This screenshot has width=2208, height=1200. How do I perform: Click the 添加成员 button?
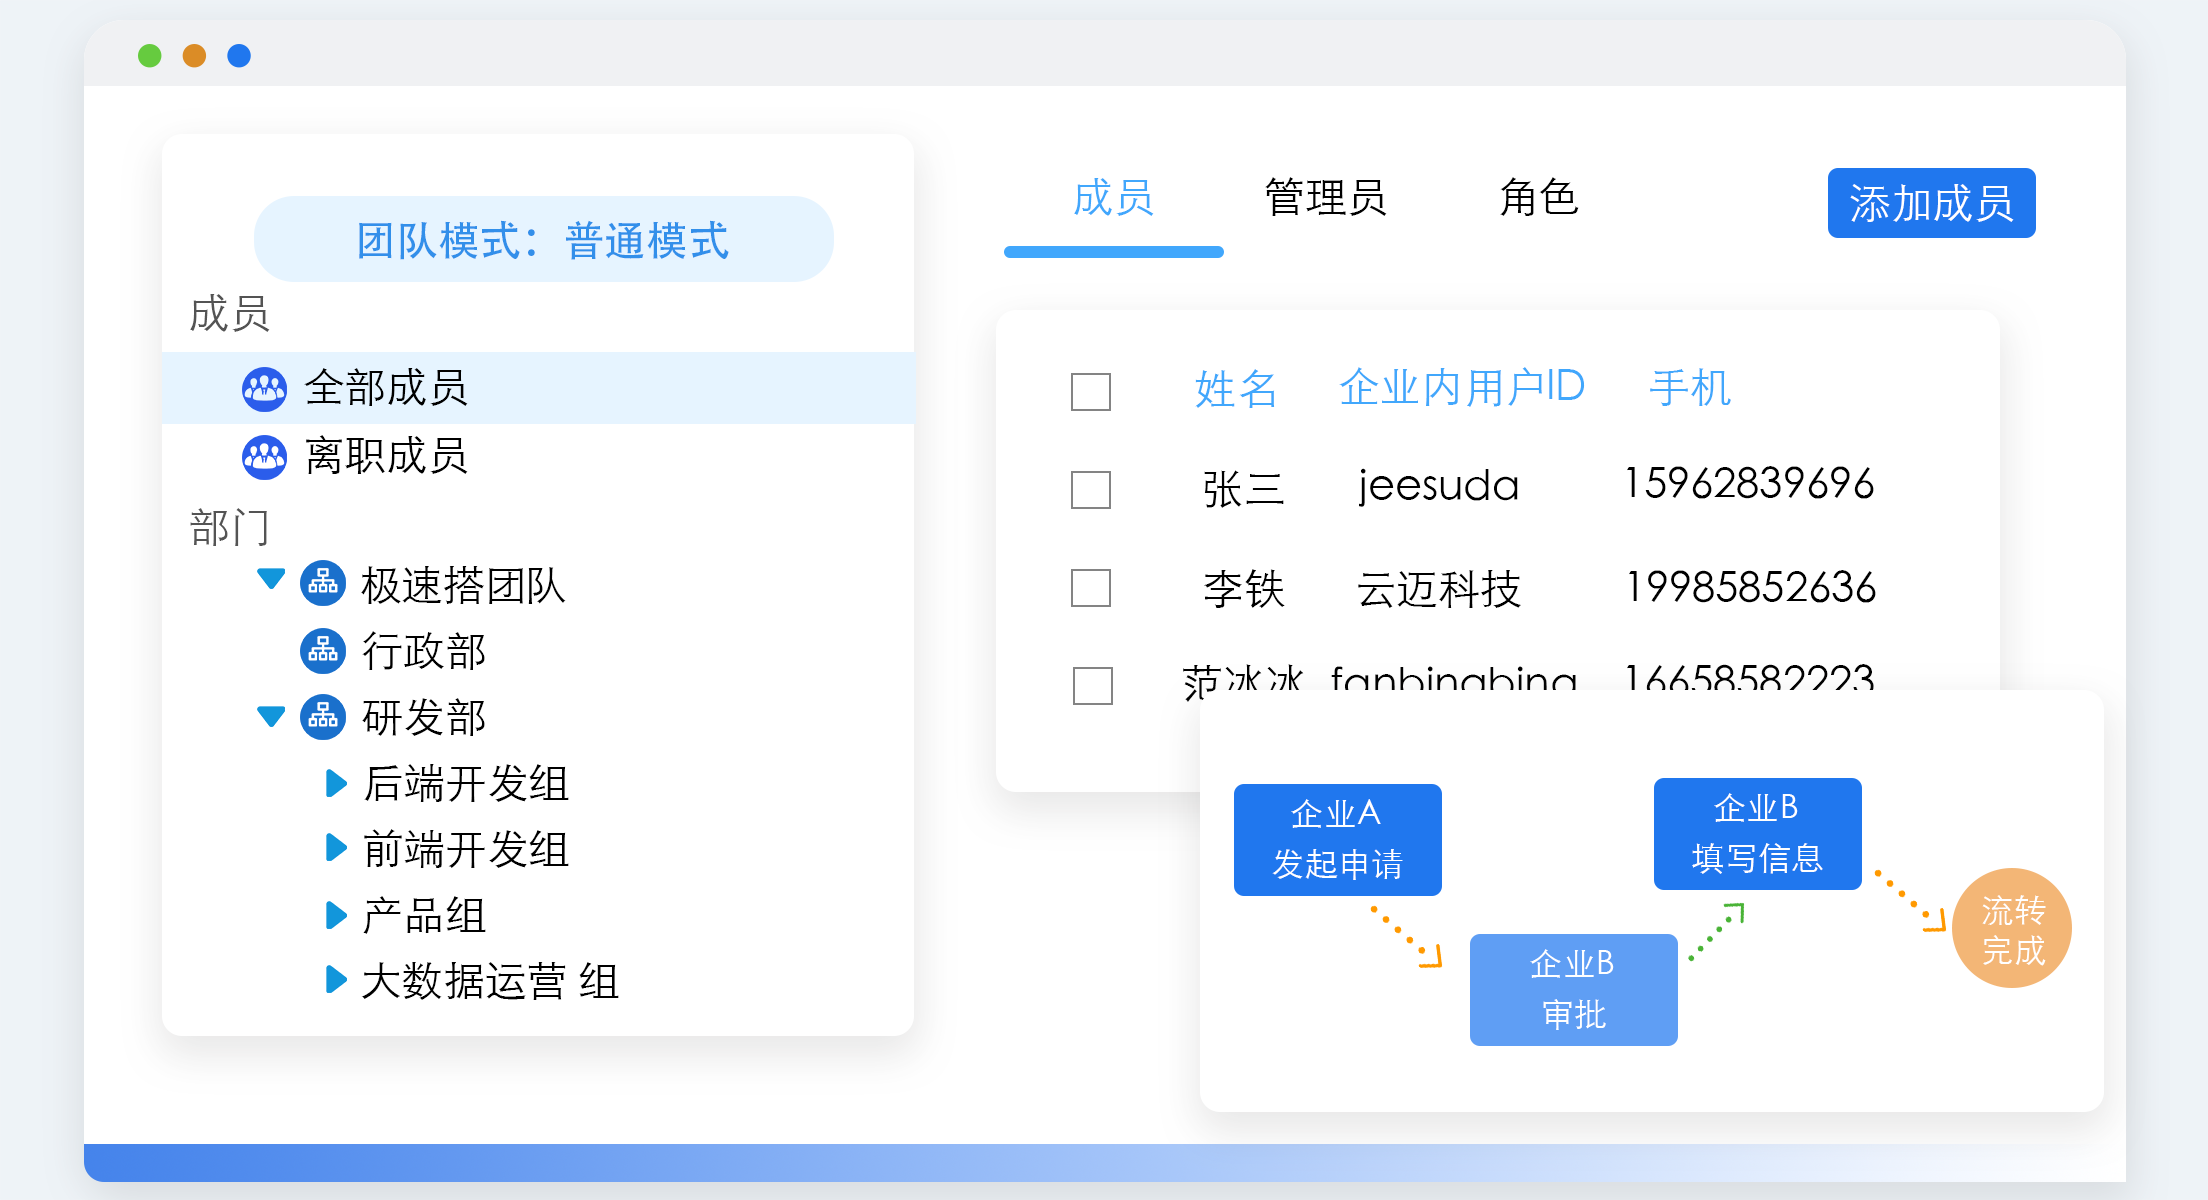click(x=1931, y=203)
